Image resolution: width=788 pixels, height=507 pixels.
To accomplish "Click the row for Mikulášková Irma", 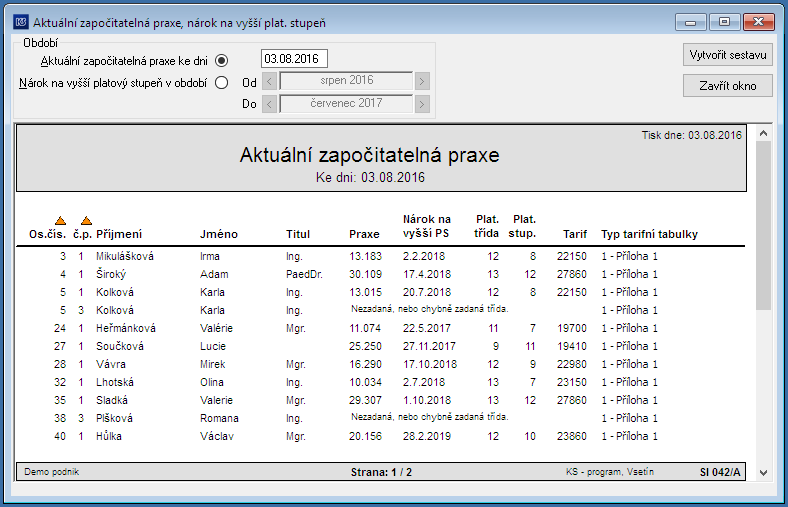I will [380, 256].
